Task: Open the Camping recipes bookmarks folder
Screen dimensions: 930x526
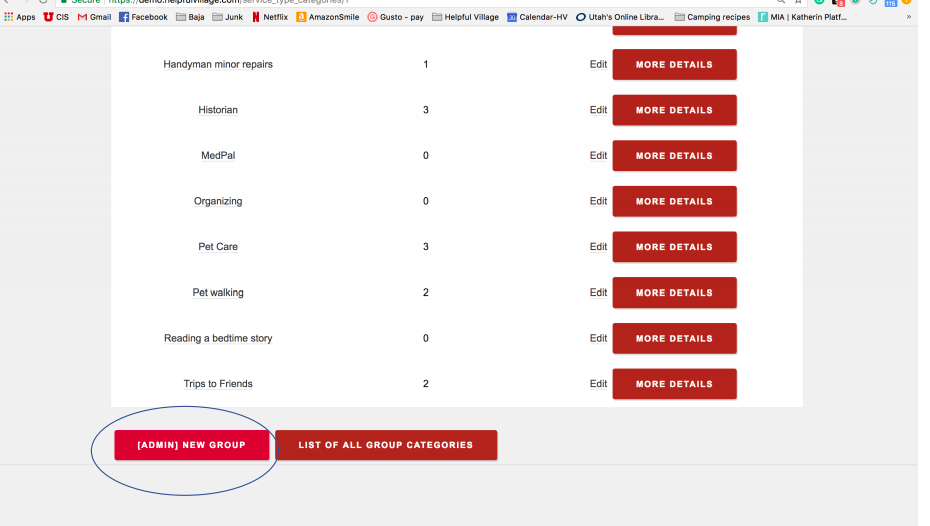Action: click(712, 17)
